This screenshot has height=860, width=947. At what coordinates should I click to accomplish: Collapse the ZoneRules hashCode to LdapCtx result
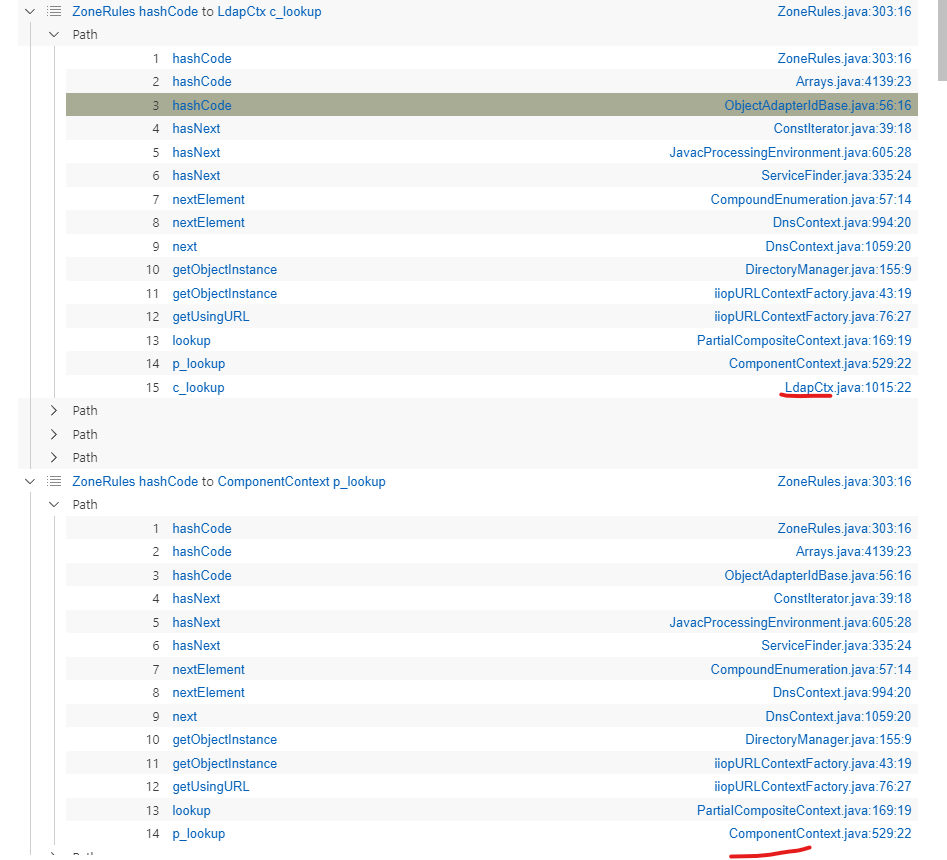tap(30, 12)
